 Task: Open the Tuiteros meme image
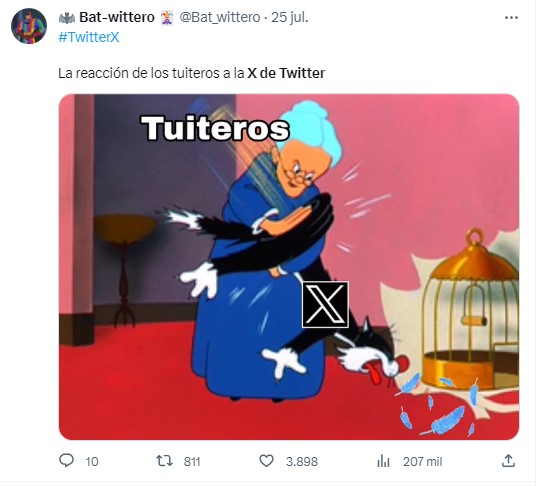pos(289,267)
